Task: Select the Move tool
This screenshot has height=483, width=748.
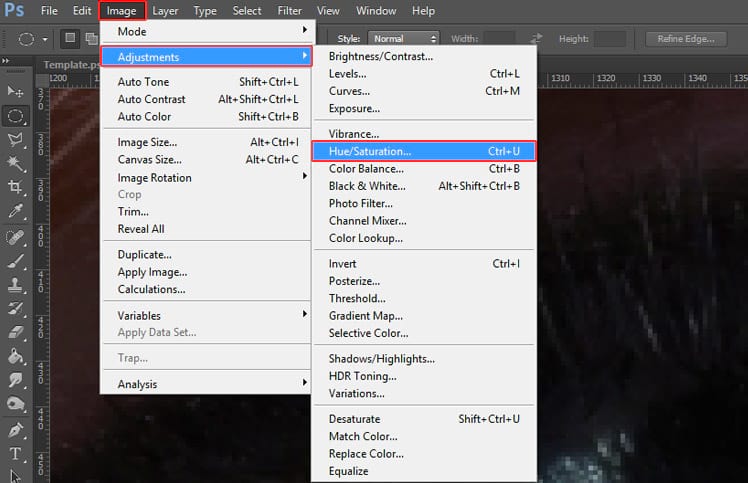Action: [x=15, y=91]
